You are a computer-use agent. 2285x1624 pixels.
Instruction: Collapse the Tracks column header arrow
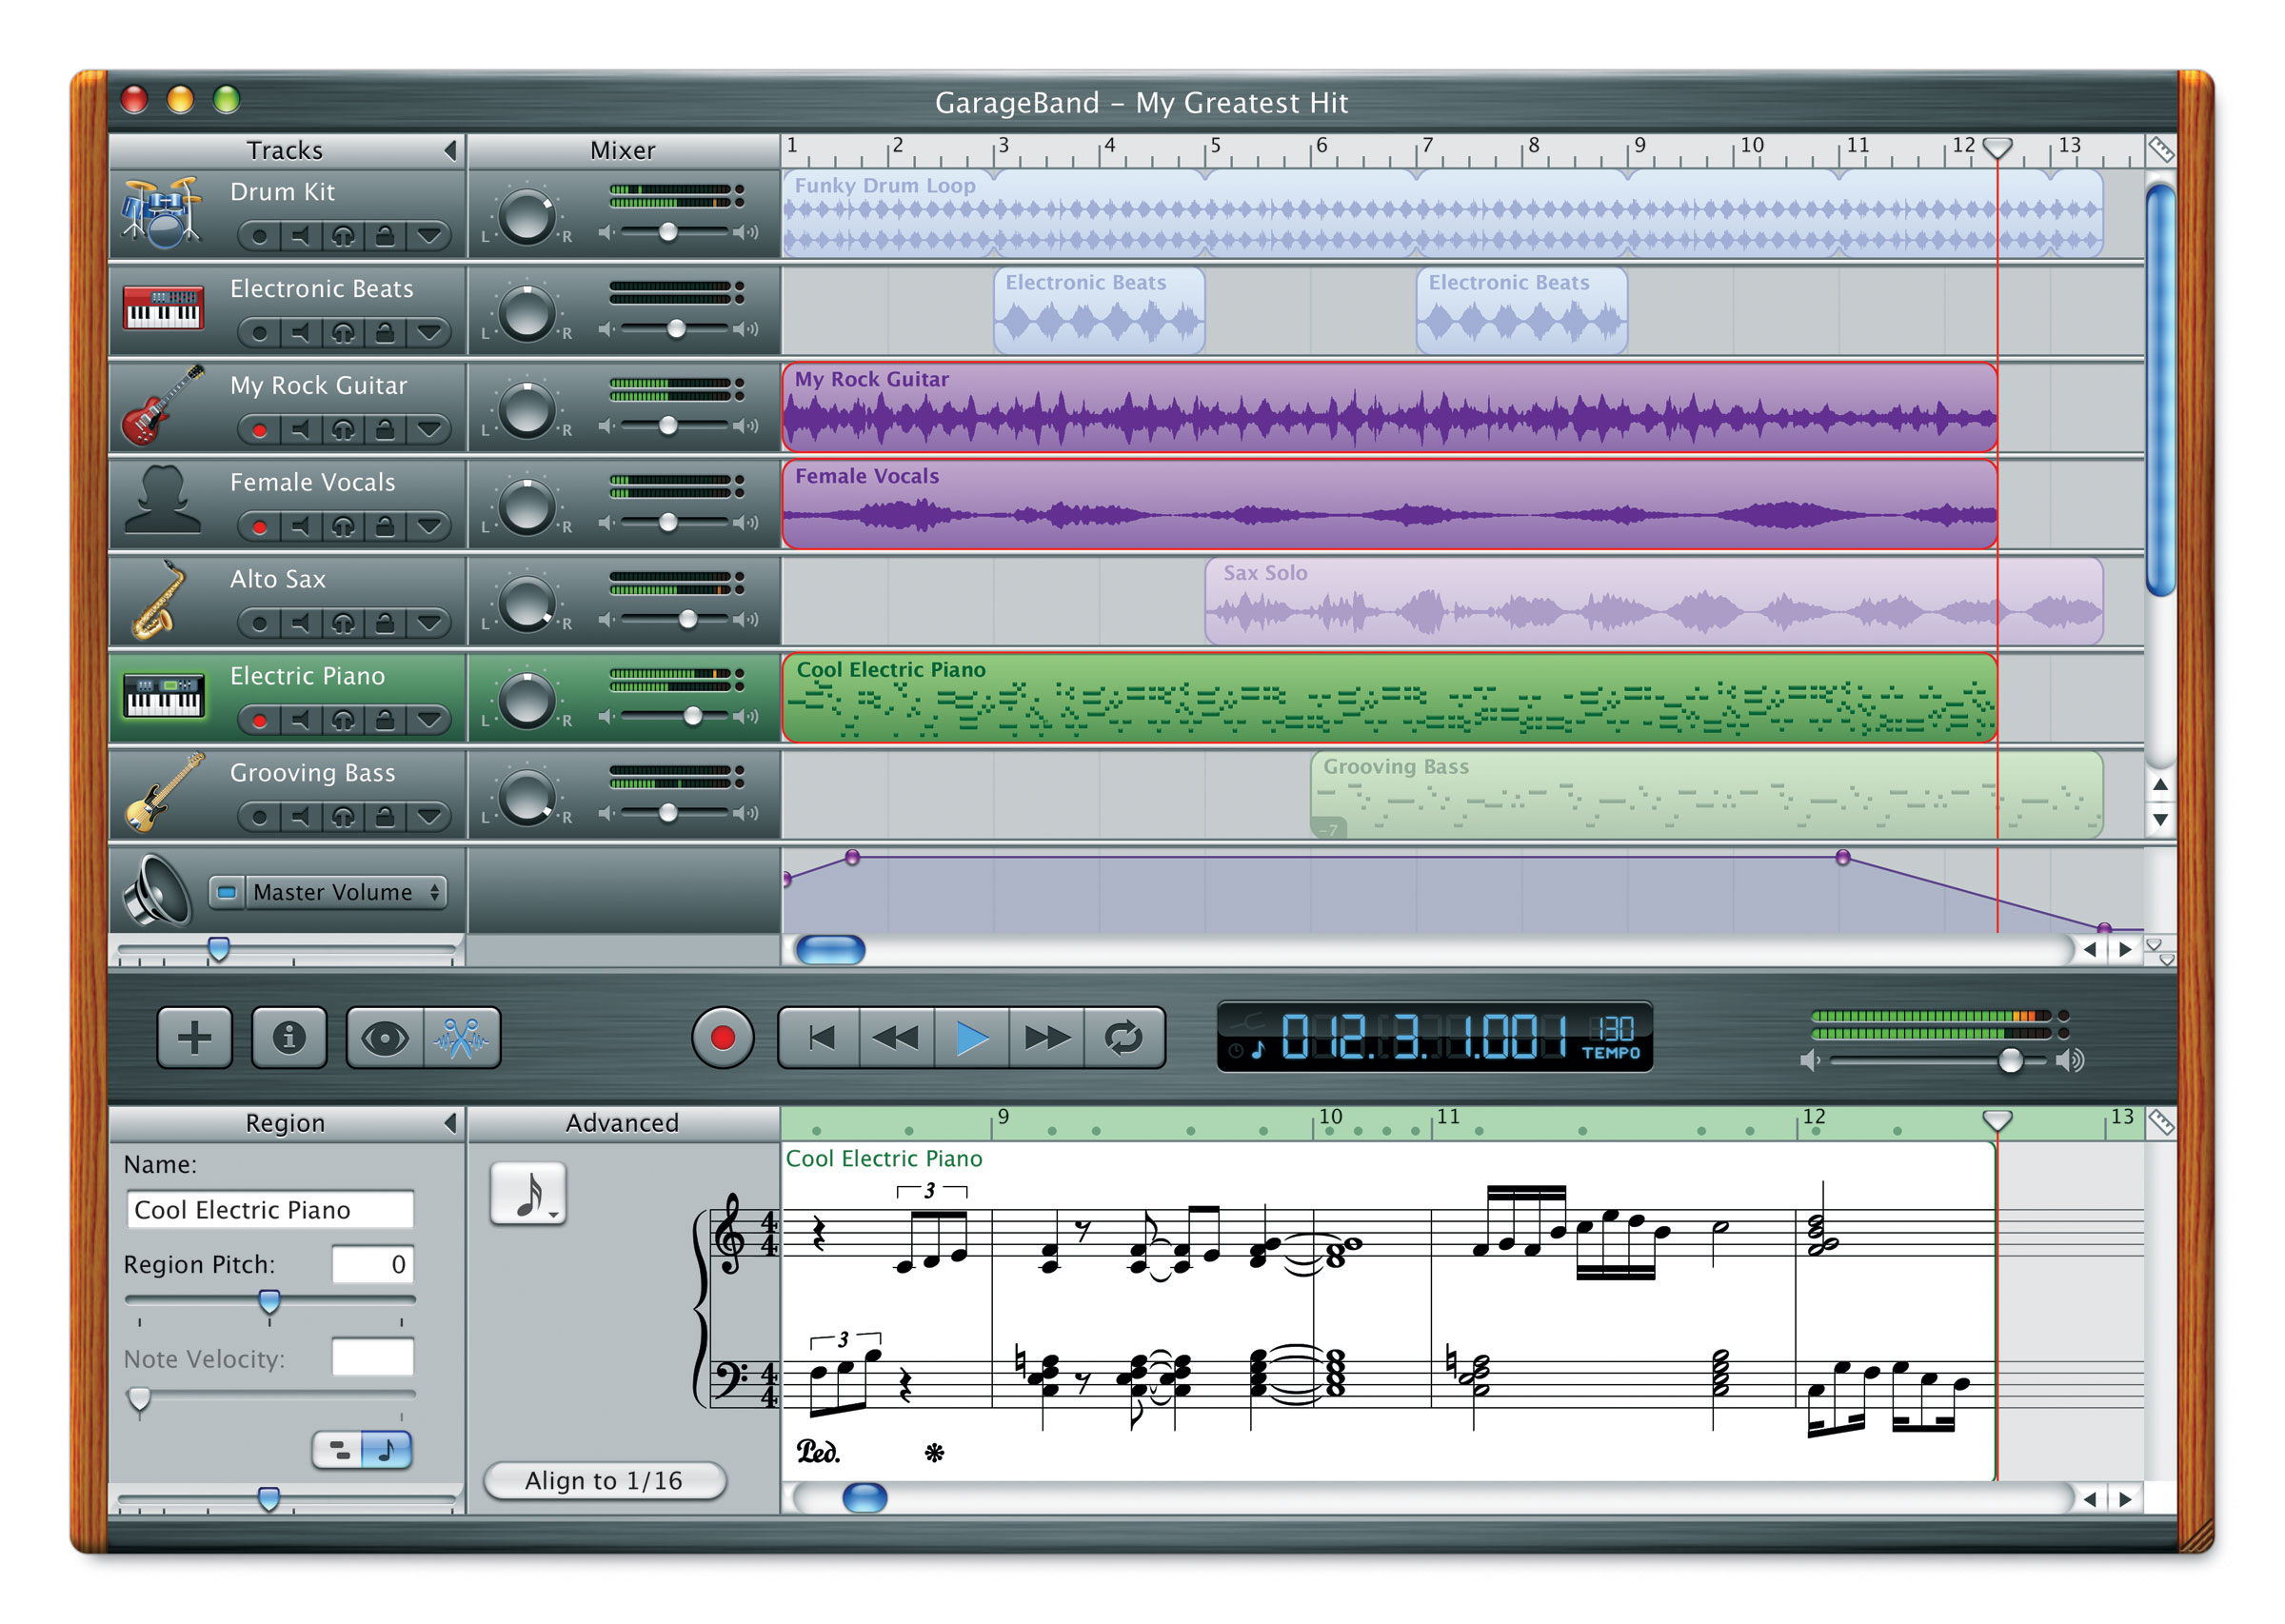[x=451, y=150]
